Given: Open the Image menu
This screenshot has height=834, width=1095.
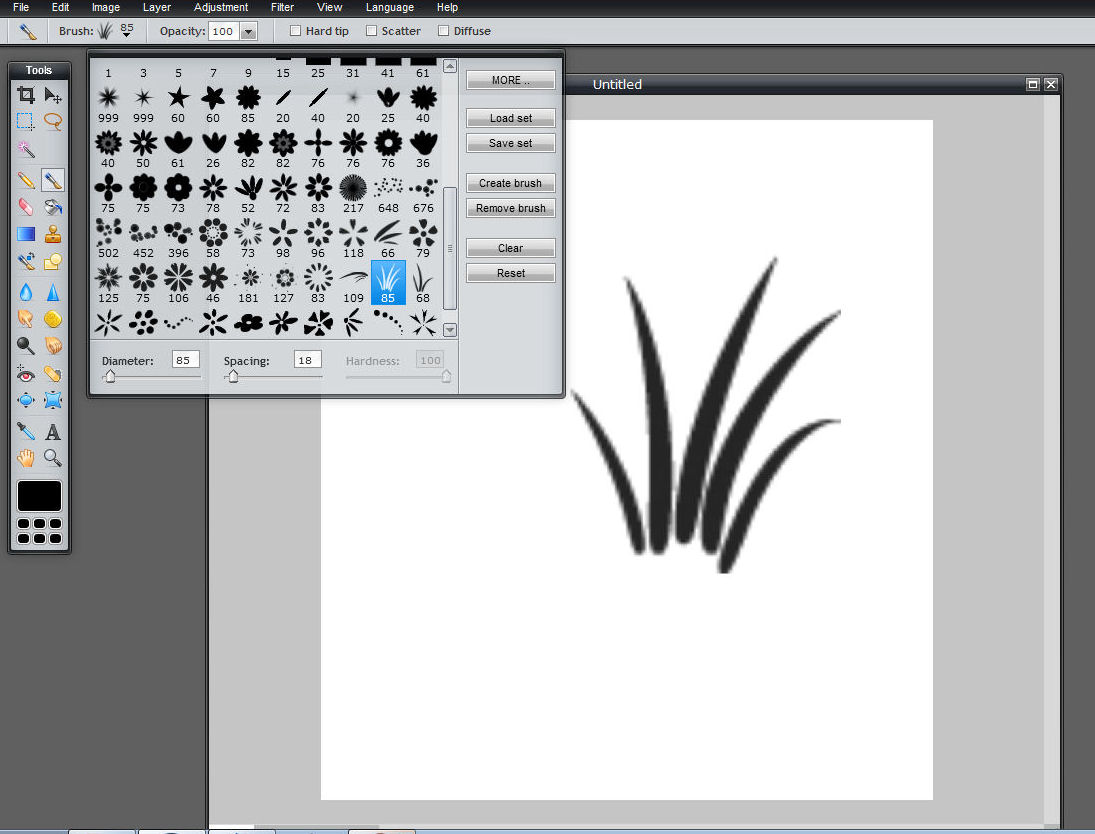Looking at the screenshot, I should tap(105, 7).
